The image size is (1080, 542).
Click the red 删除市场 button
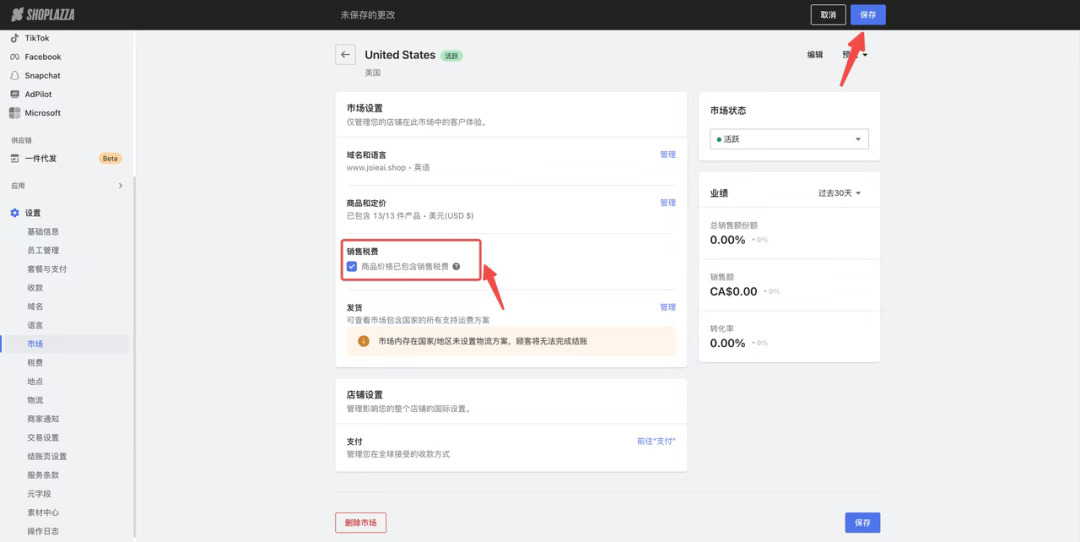(360, 523)
